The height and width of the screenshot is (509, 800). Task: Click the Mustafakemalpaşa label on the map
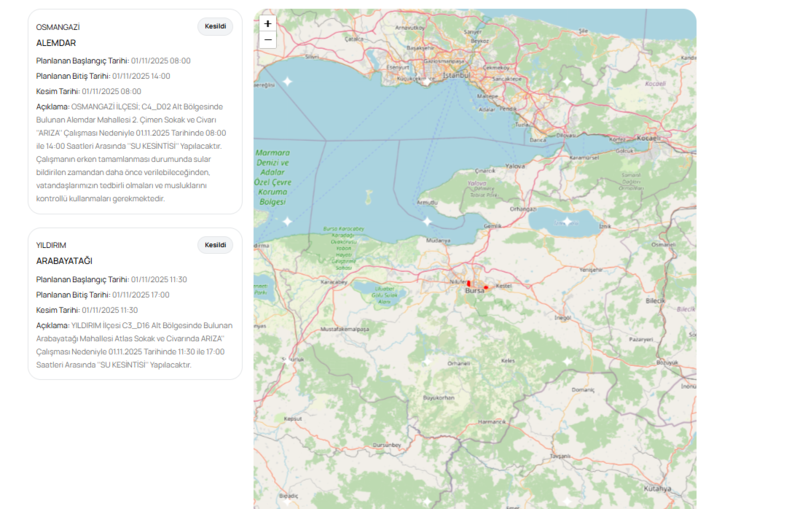(345, 328)
